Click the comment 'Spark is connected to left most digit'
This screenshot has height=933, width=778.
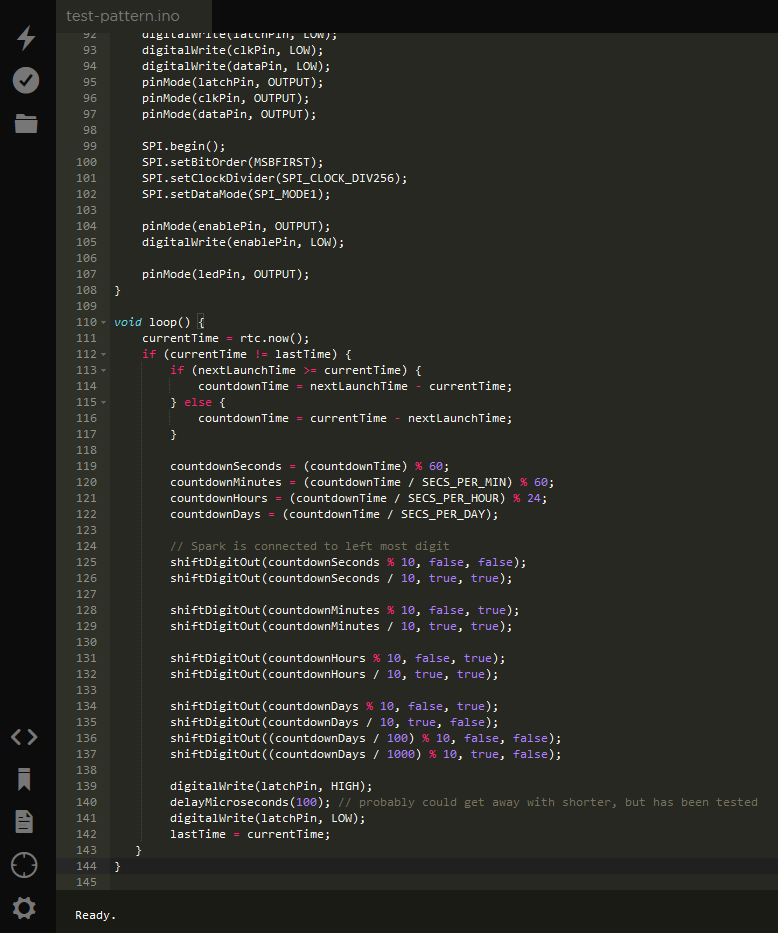(x=309, y=546)
